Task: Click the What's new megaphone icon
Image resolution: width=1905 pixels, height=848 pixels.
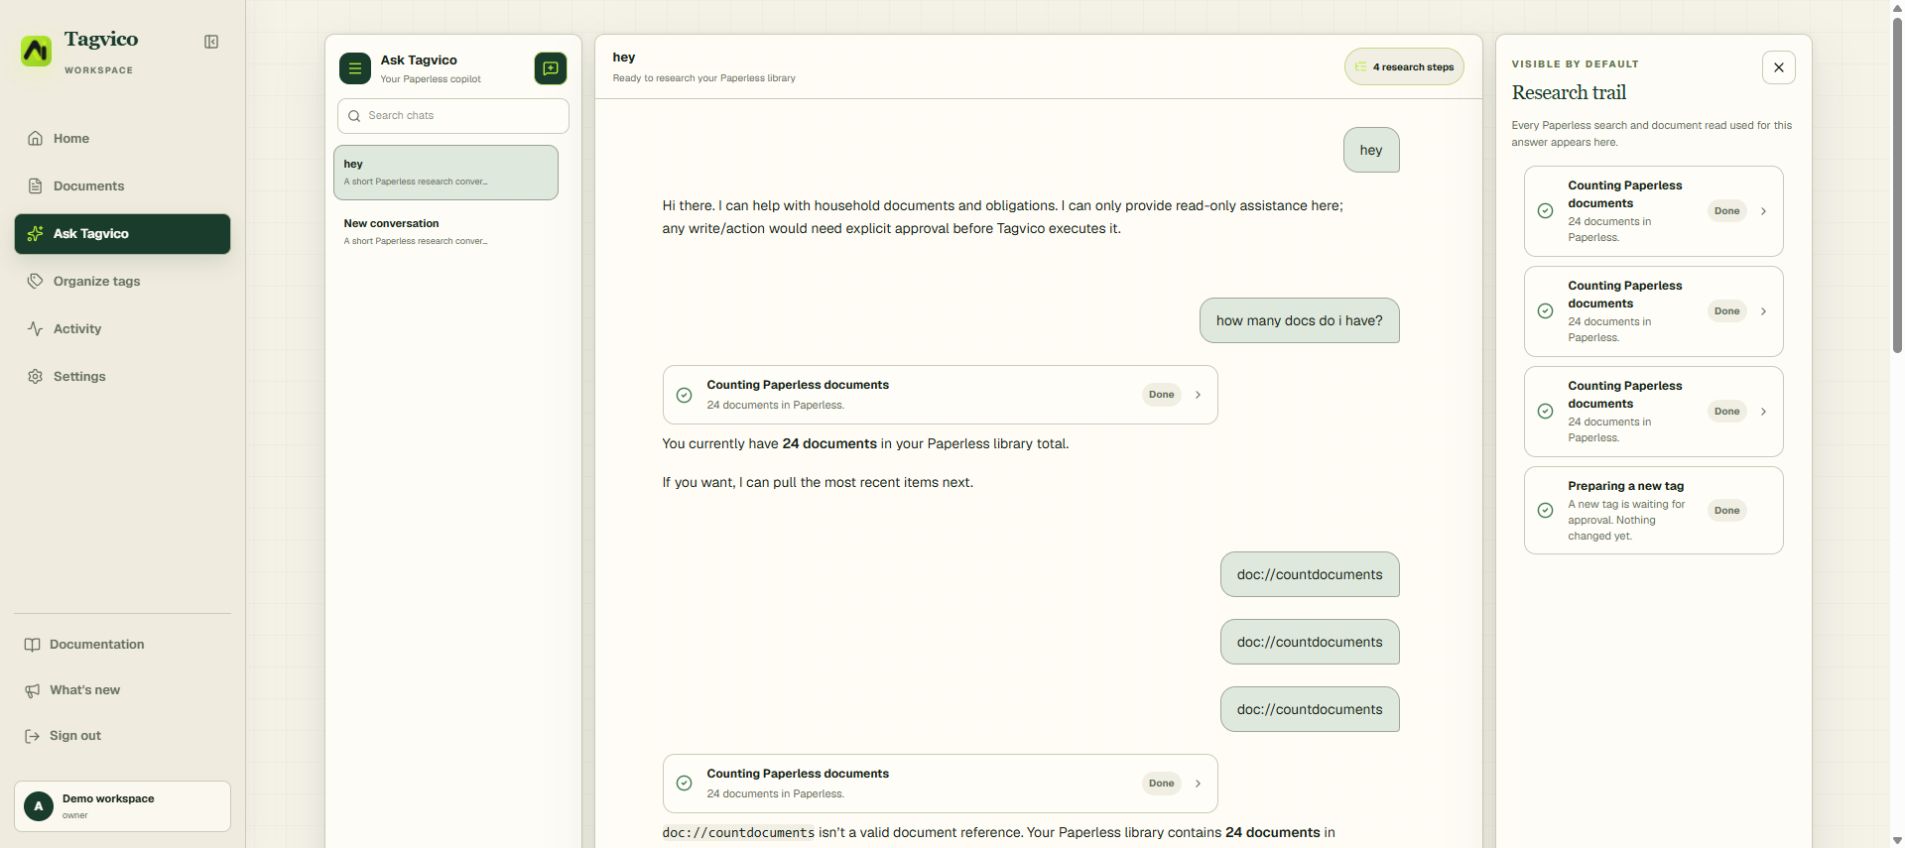Action: 32,690
